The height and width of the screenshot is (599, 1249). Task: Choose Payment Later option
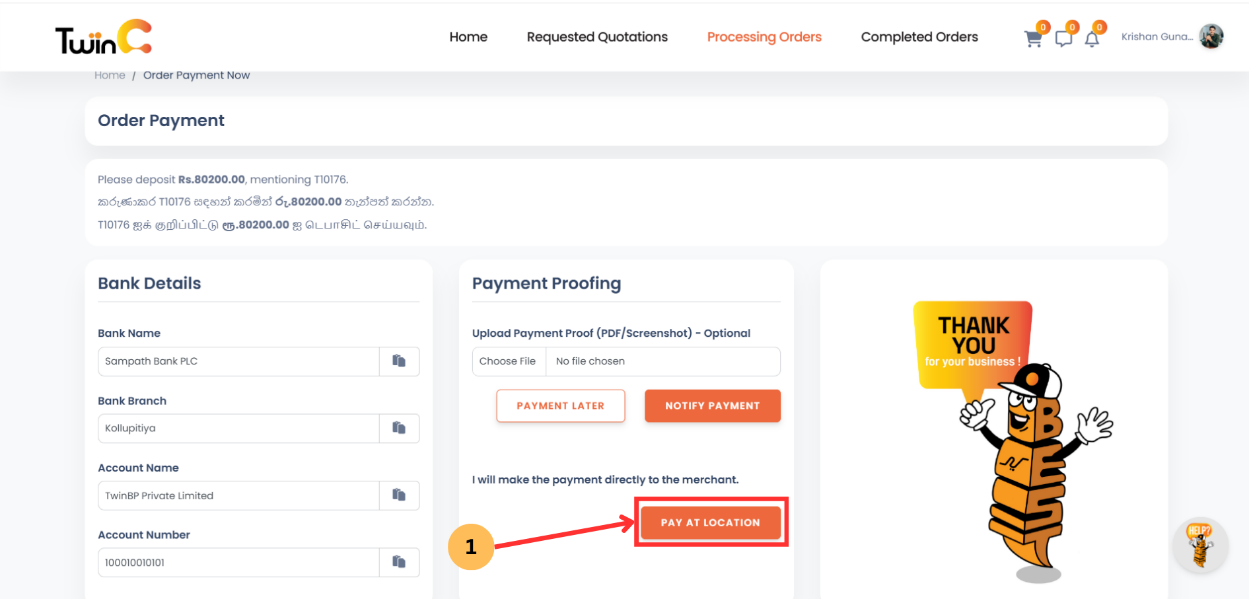coord(560,405)
